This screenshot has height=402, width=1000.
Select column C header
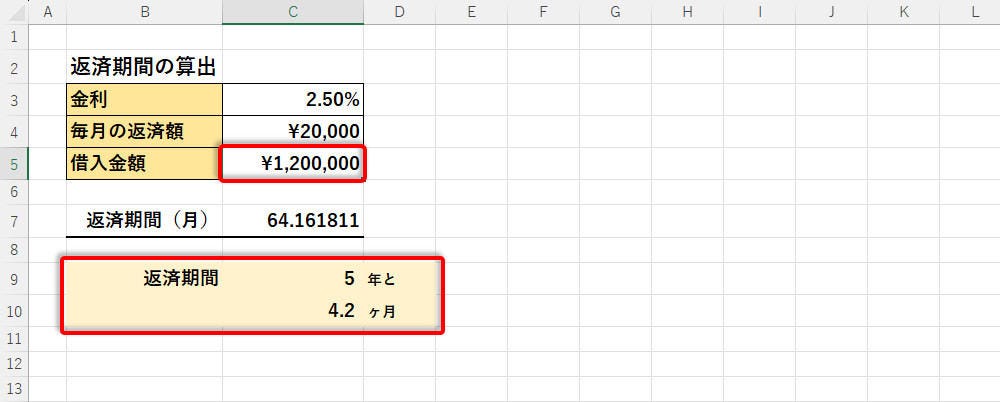click(292, 12)
